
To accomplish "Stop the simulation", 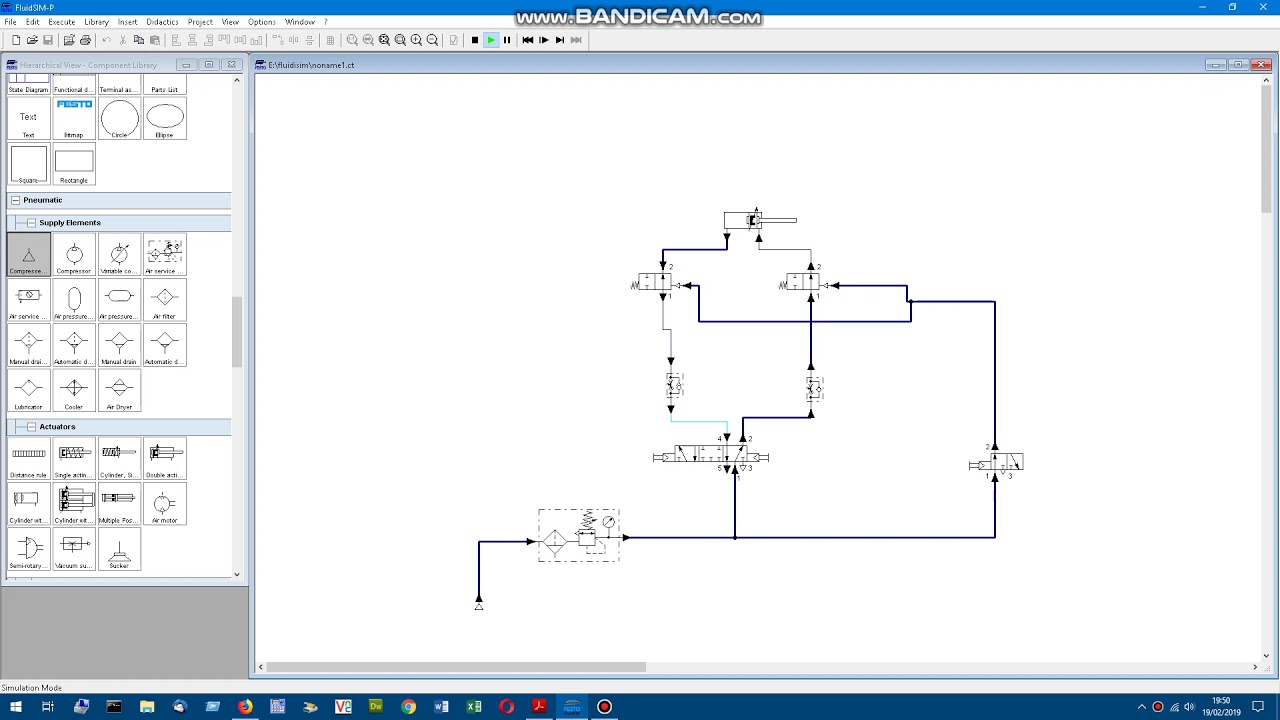I will pyautogui.click(x=475, y=40).
